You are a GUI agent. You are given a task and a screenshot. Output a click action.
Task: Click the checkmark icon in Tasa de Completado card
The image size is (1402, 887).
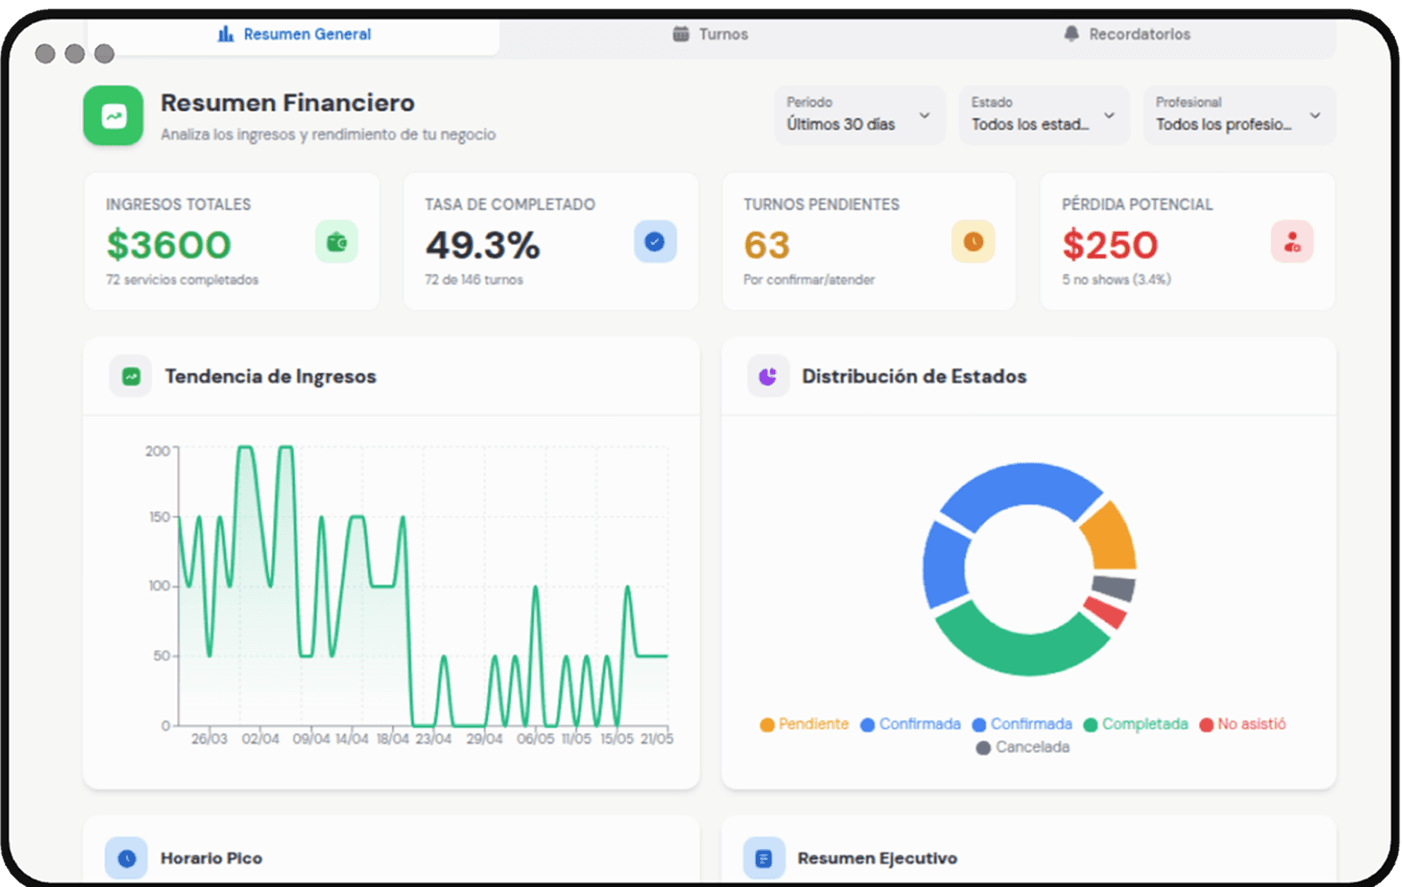[x=655, y=242]
